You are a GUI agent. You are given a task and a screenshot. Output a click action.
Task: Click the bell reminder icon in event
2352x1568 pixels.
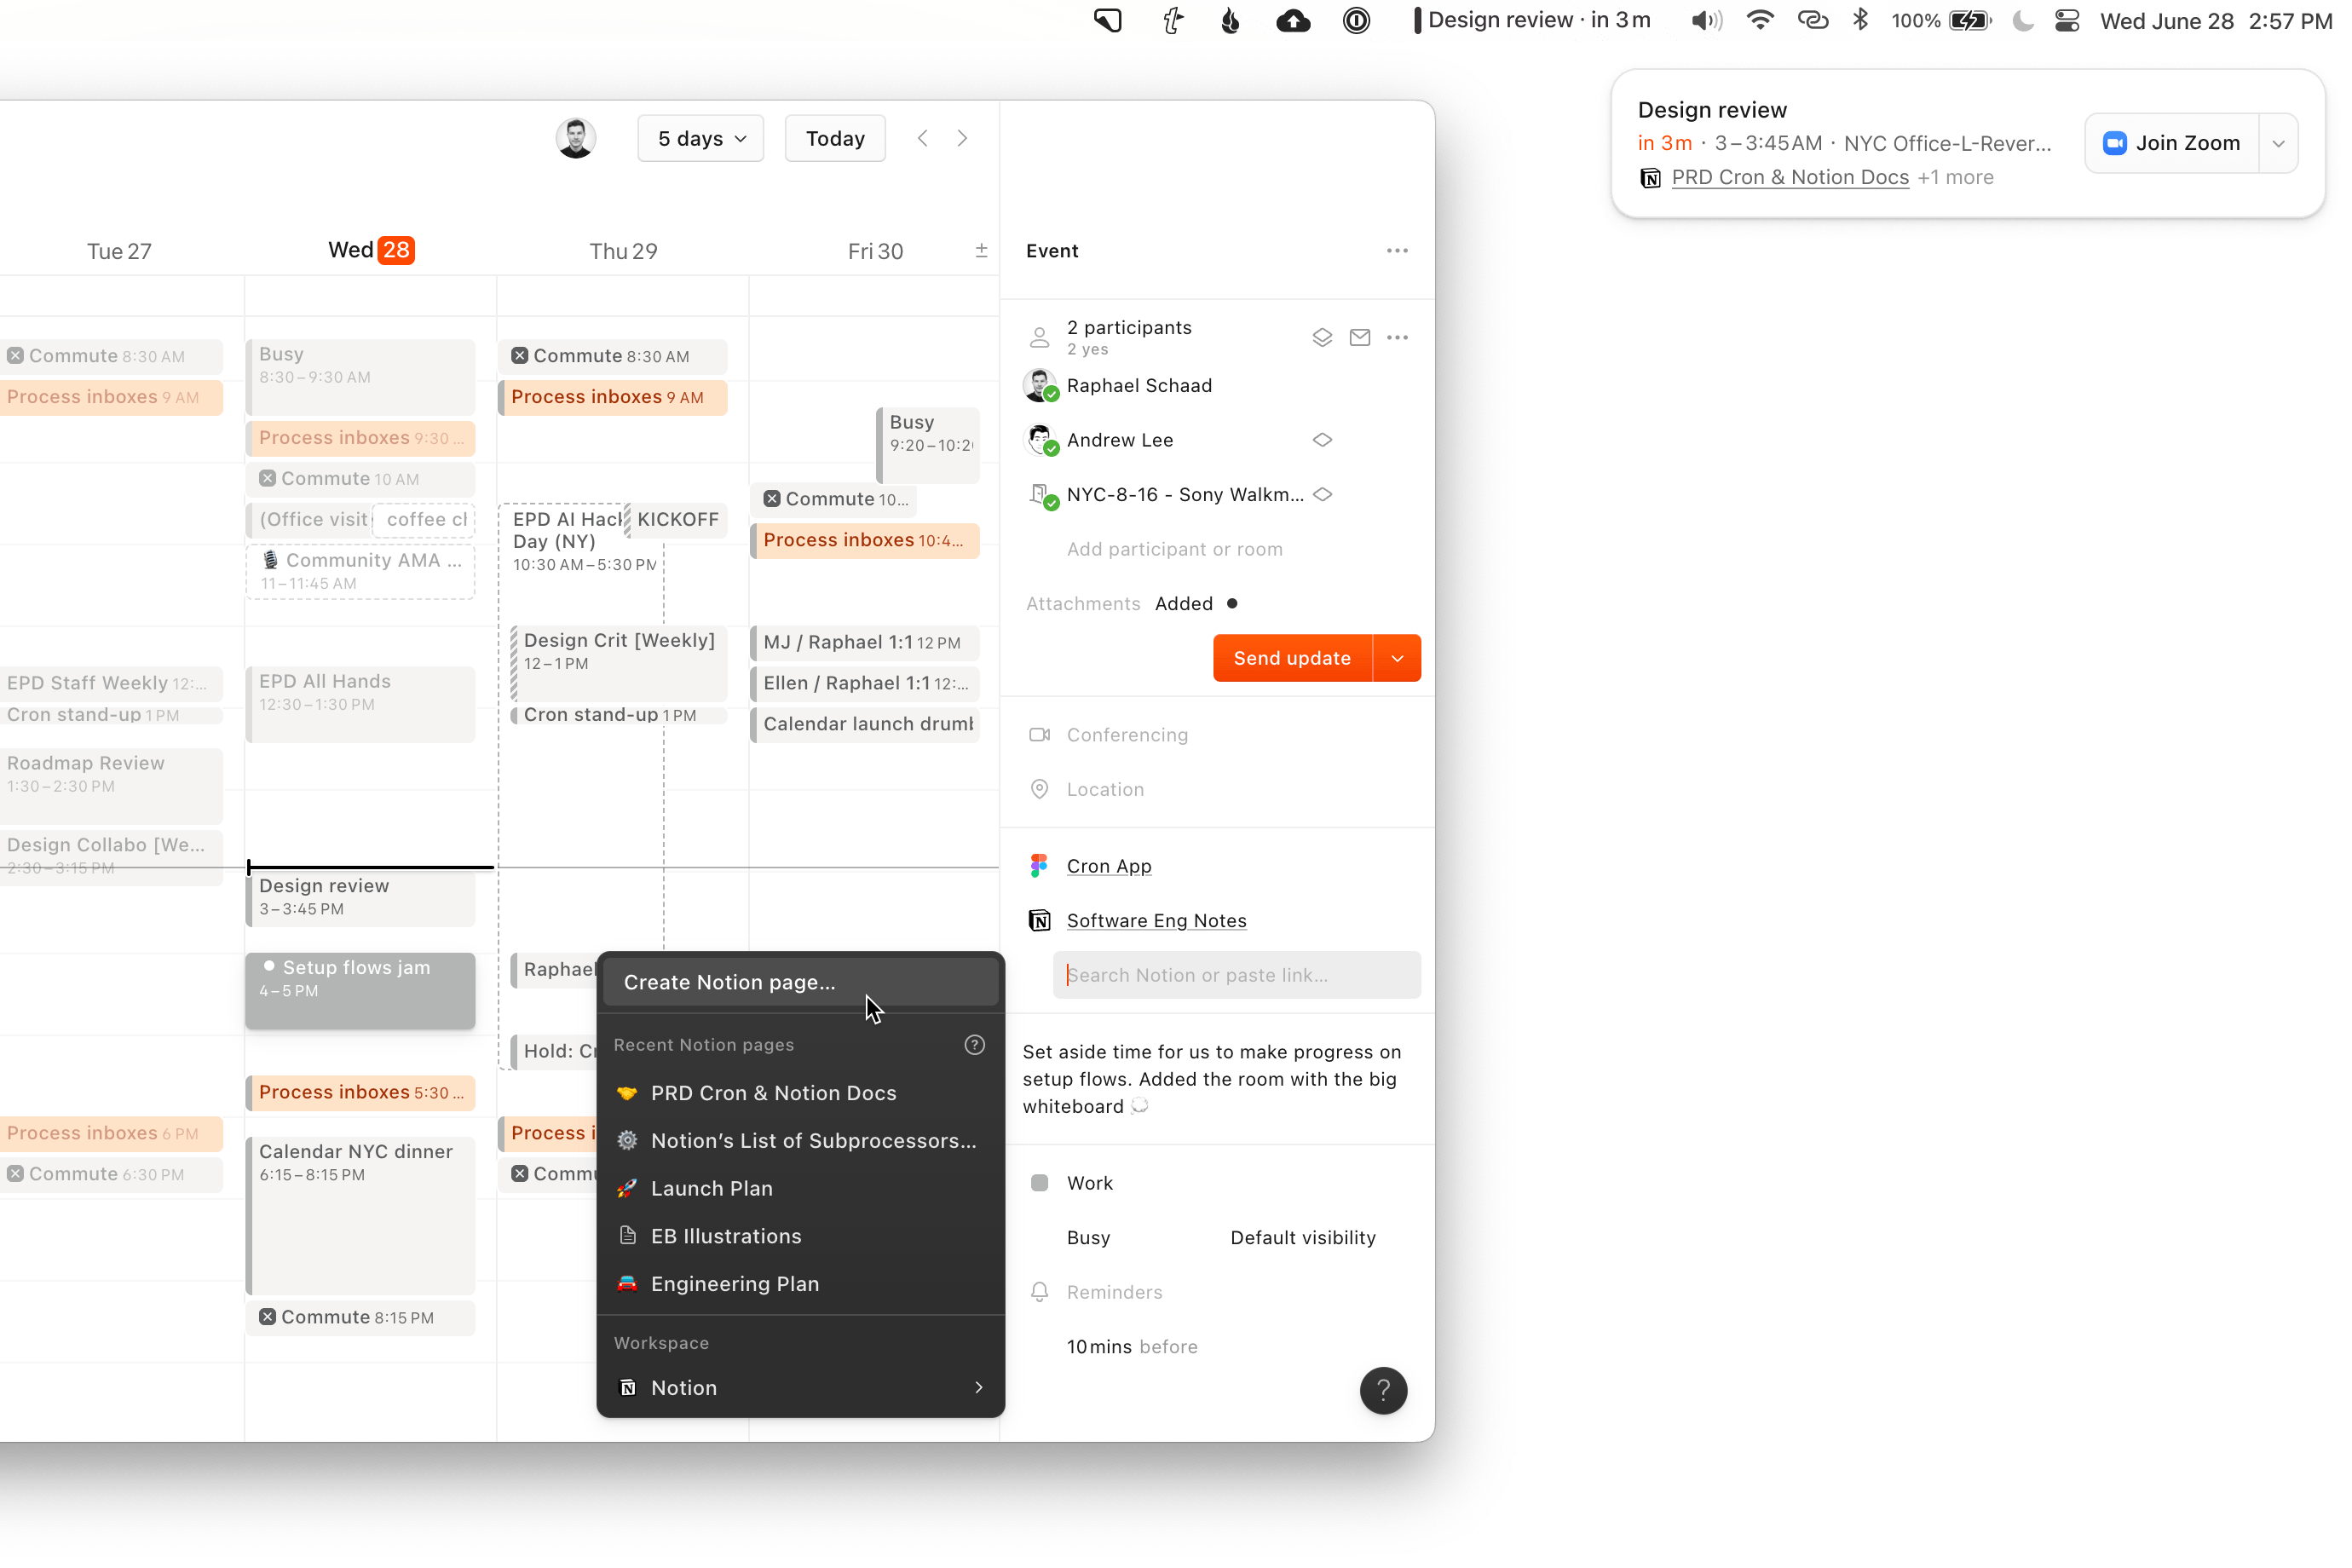coord(1040,1292)
